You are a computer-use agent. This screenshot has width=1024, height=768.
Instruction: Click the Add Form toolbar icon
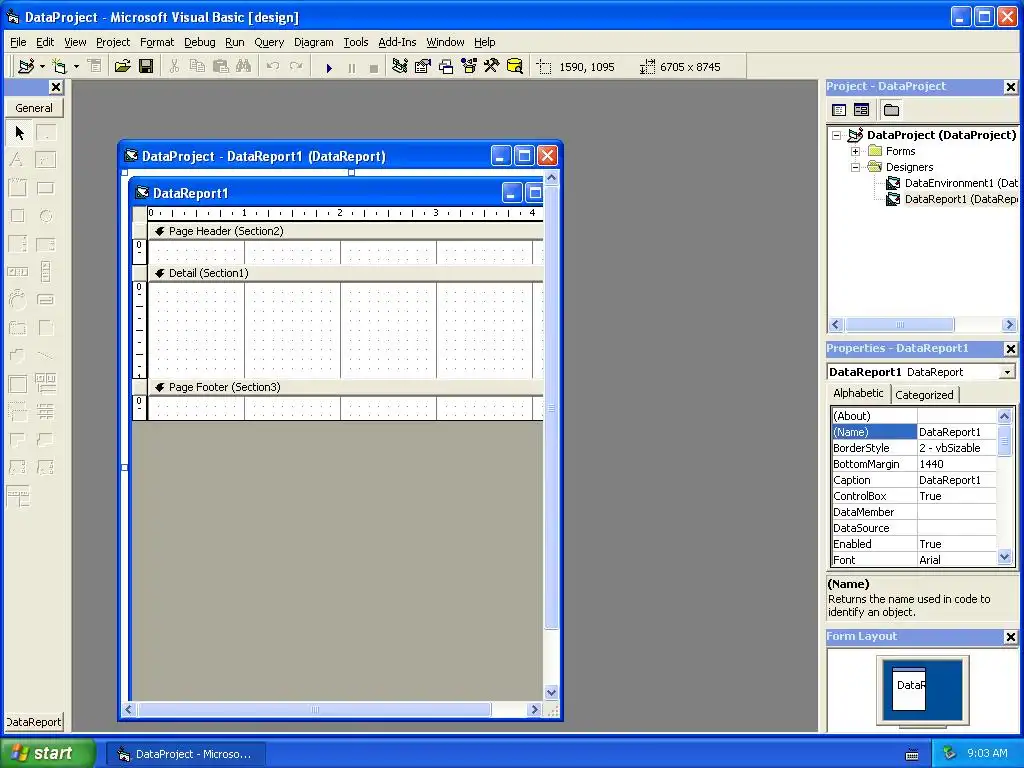(x=59, y=66)
